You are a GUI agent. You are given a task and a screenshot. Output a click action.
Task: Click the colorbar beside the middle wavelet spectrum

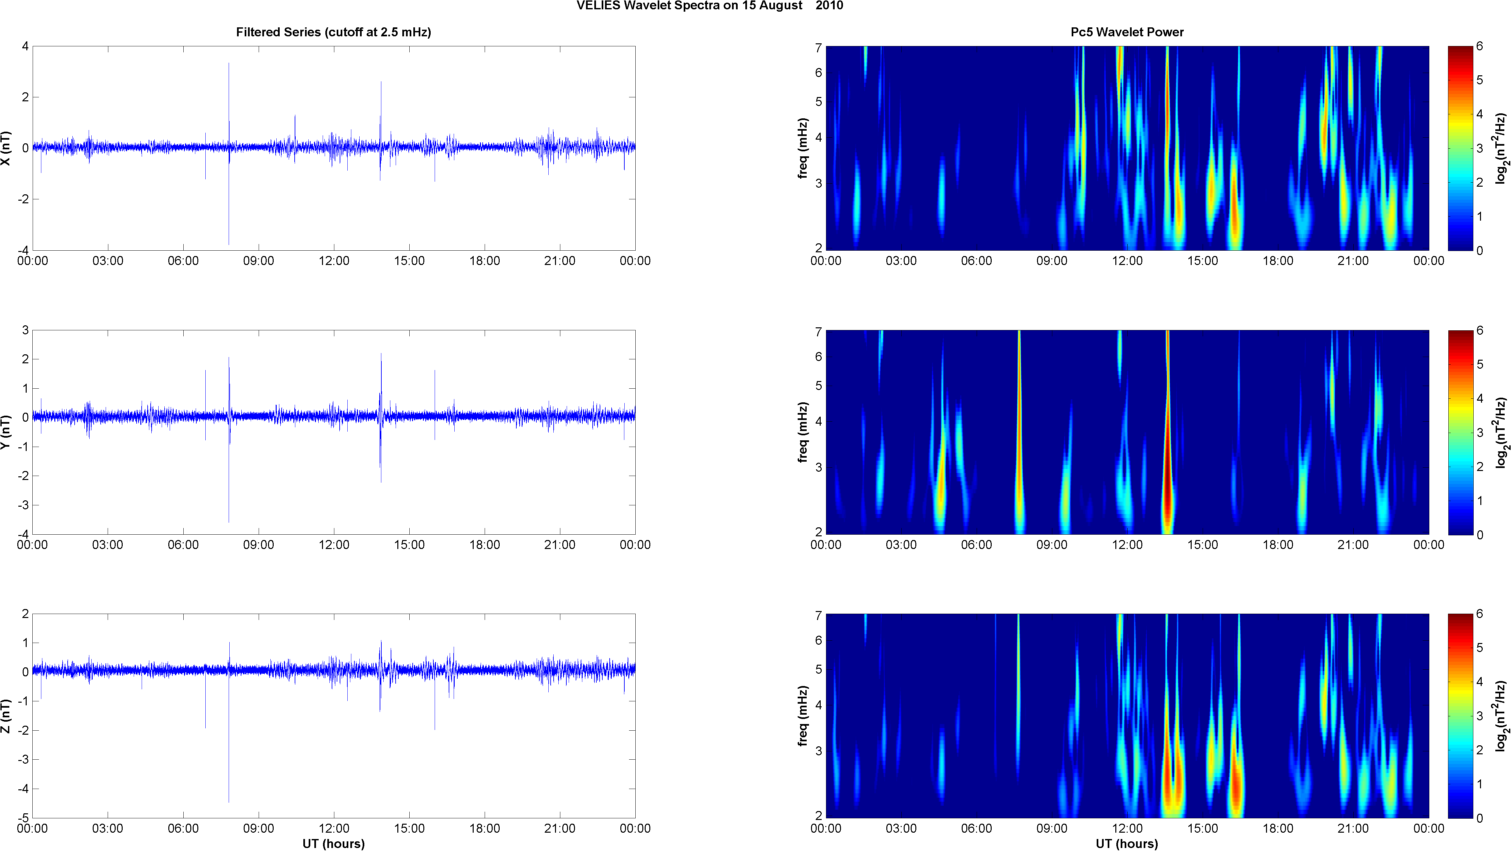[x=1460, y=432]
